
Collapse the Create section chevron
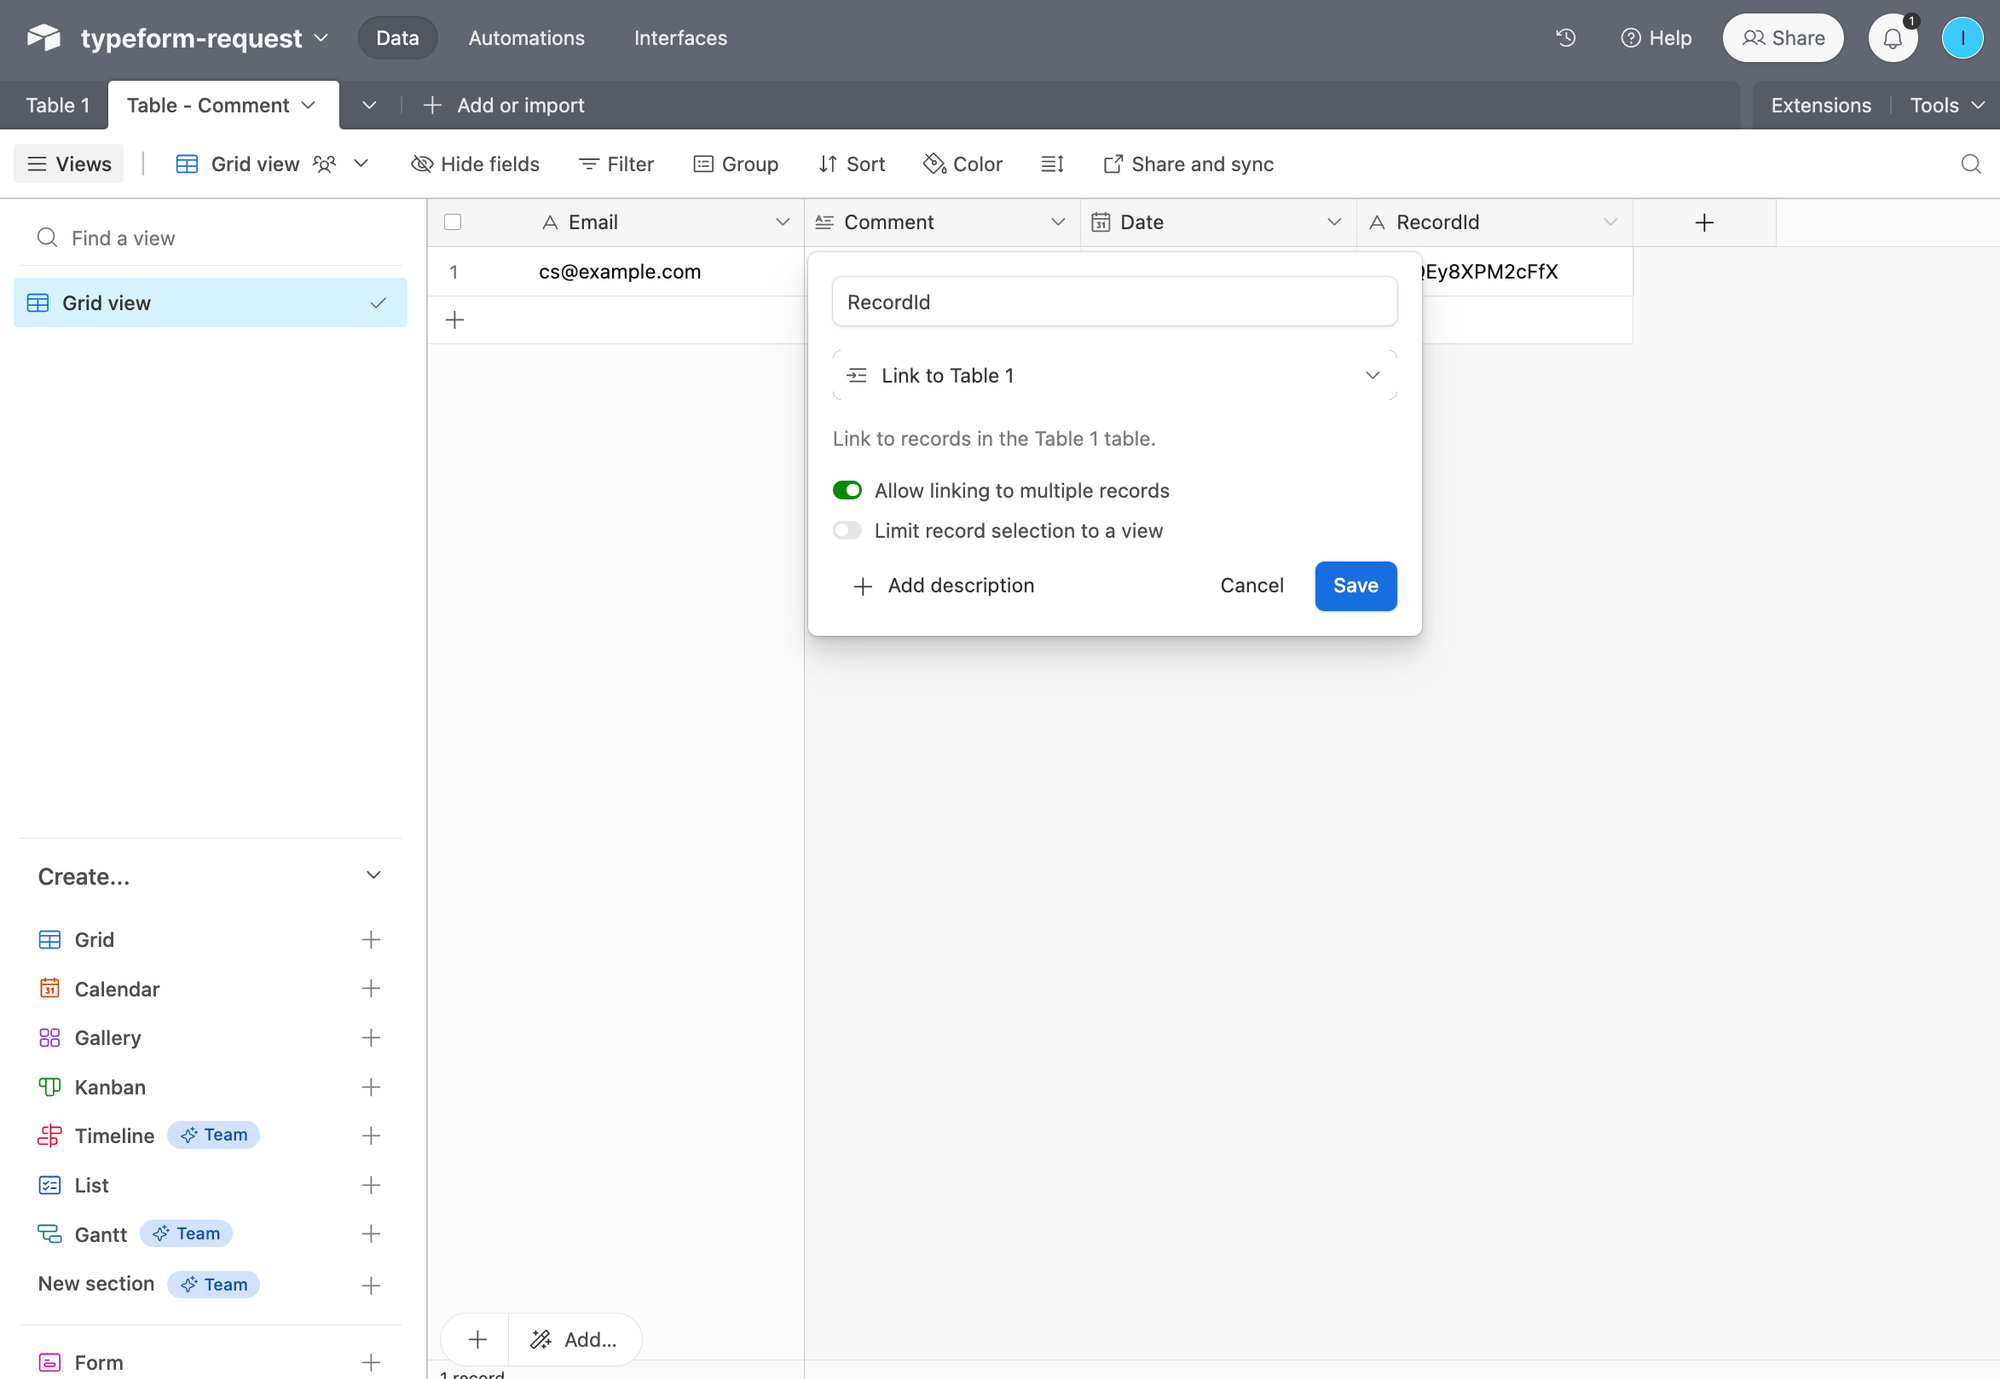coord(373,876)
